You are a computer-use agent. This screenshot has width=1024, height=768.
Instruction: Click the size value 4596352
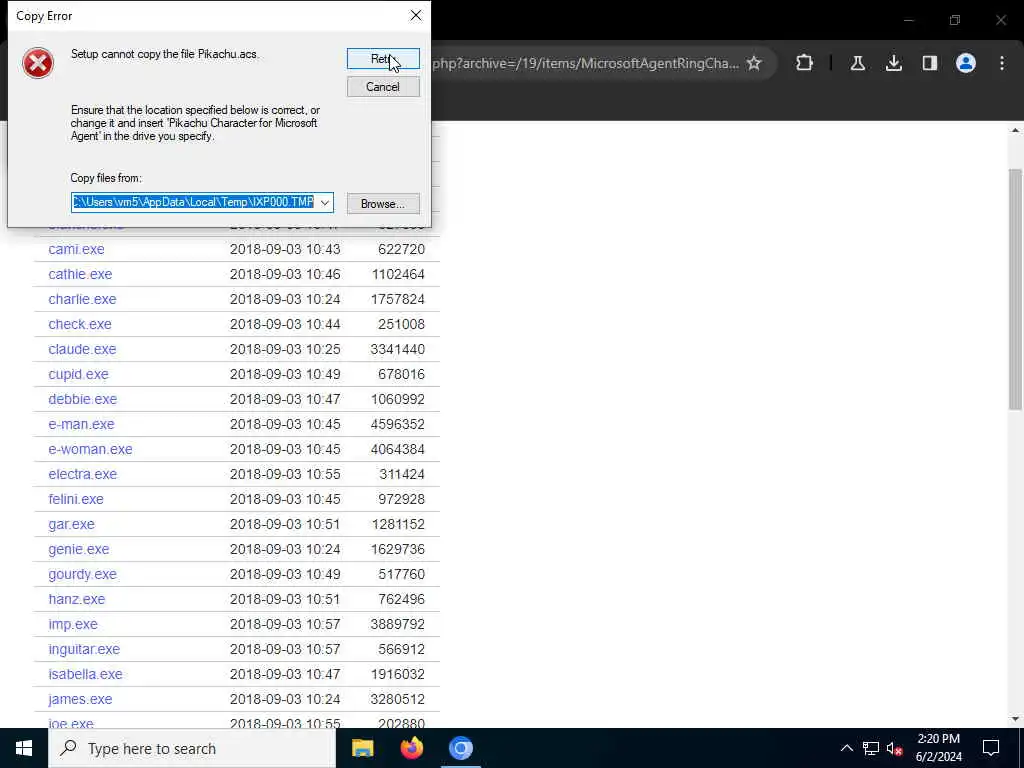398,424
